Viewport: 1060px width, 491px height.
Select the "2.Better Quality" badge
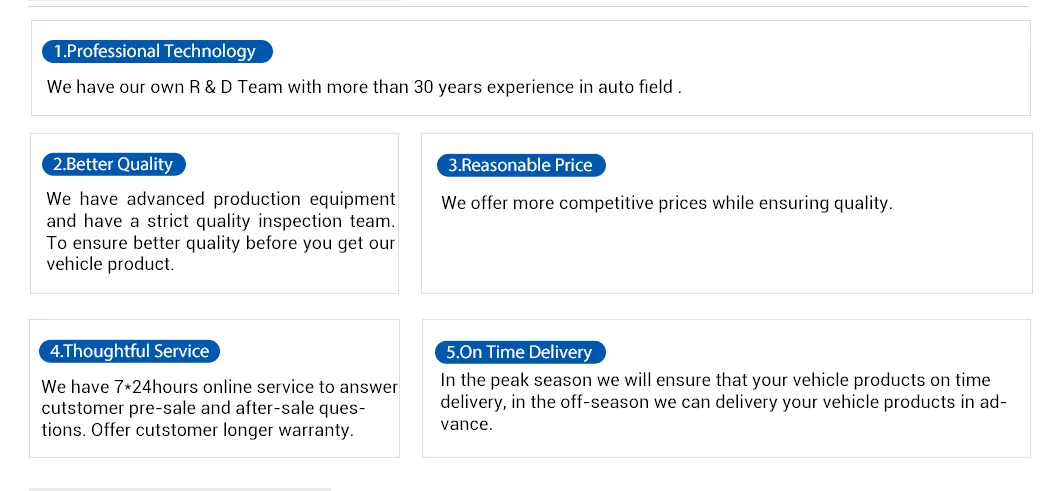point(114,164)
